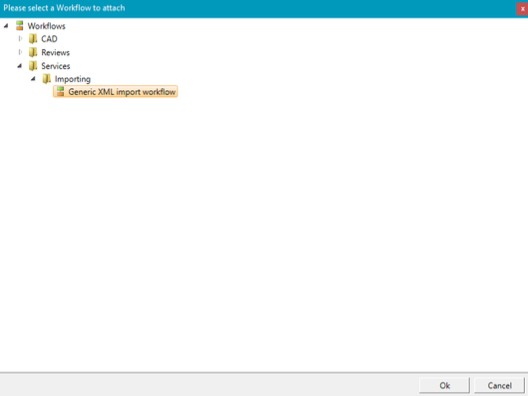Select the Importing tree label
This screenshot has width=528, height=396.
click(x=73, y=79)
